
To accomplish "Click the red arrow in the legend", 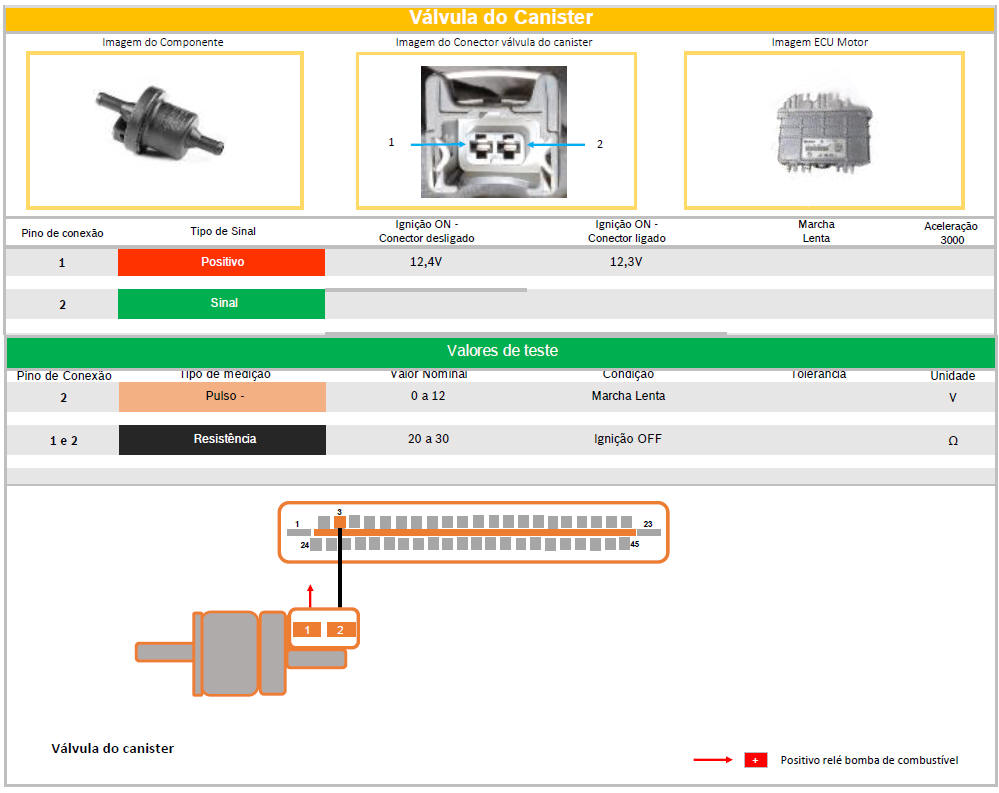I will [714, 760].
